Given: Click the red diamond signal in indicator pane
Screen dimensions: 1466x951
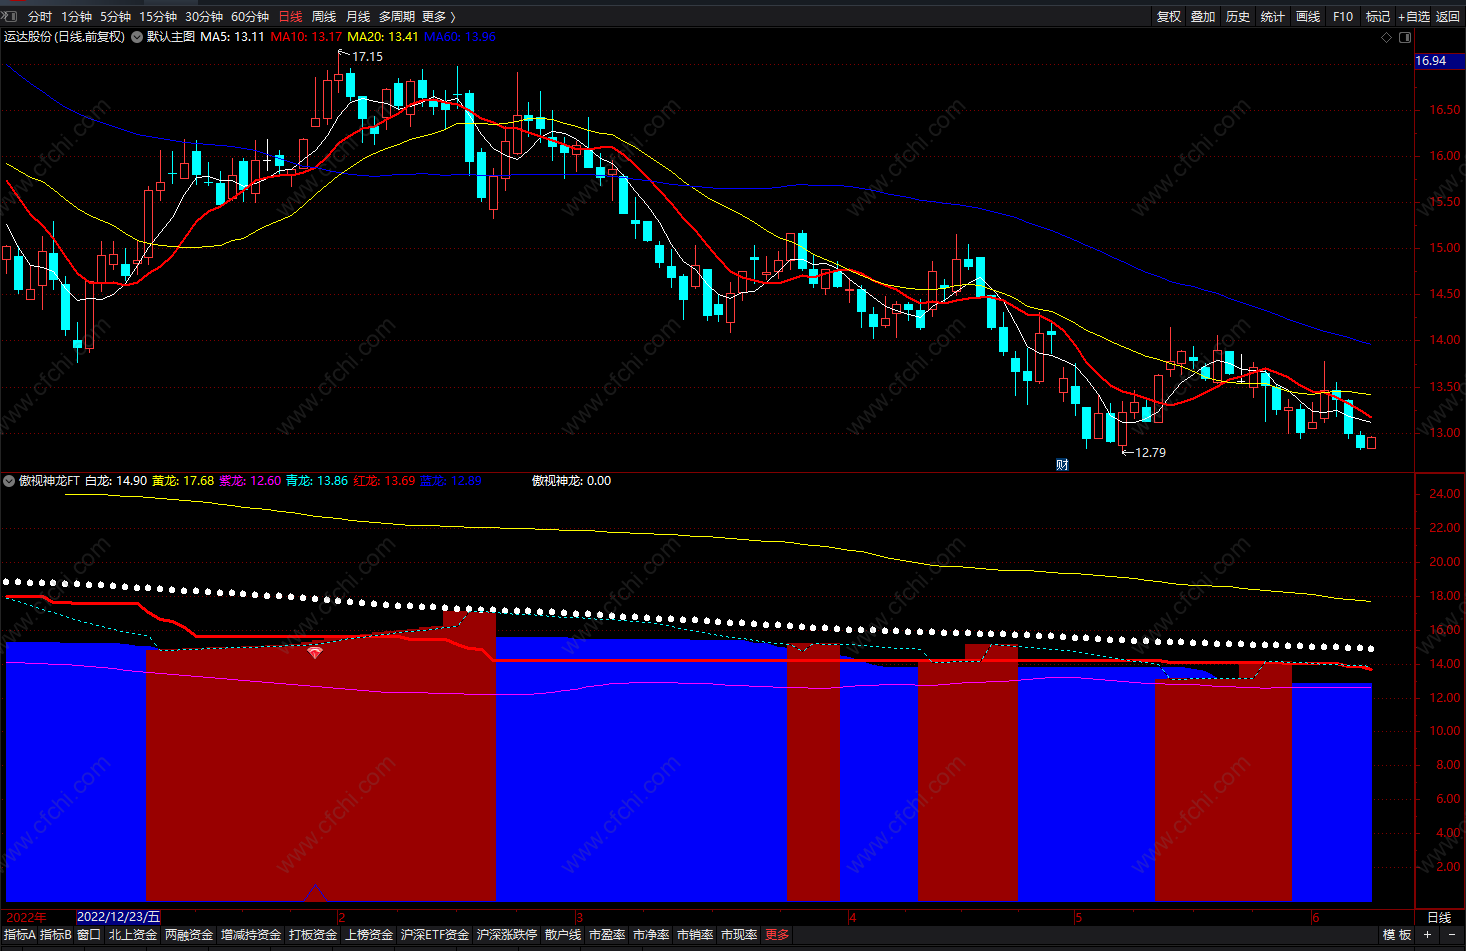Looking at the screenshot, I should tap(315, 651).
